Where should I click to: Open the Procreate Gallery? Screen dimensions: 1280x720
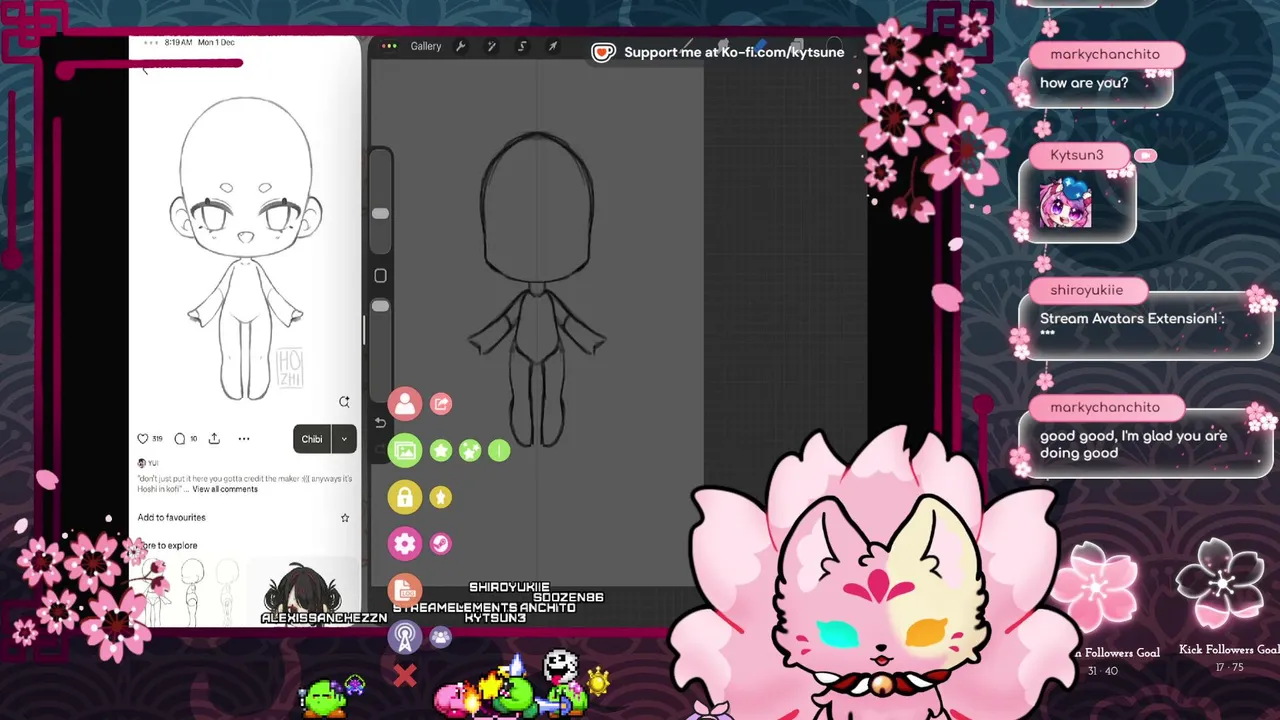click(x=425, y=46)
